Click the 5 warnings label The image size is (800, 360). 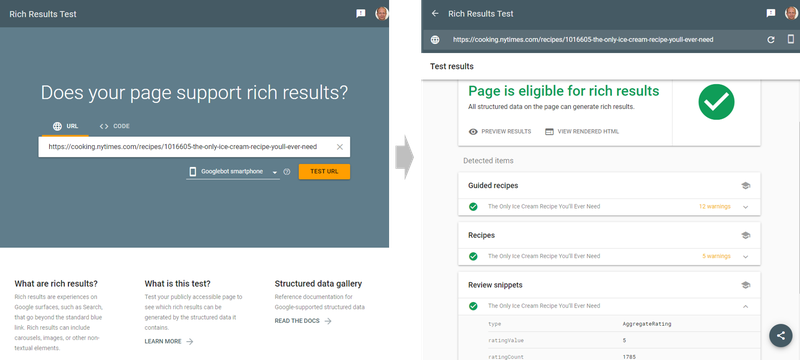point(716,256)
